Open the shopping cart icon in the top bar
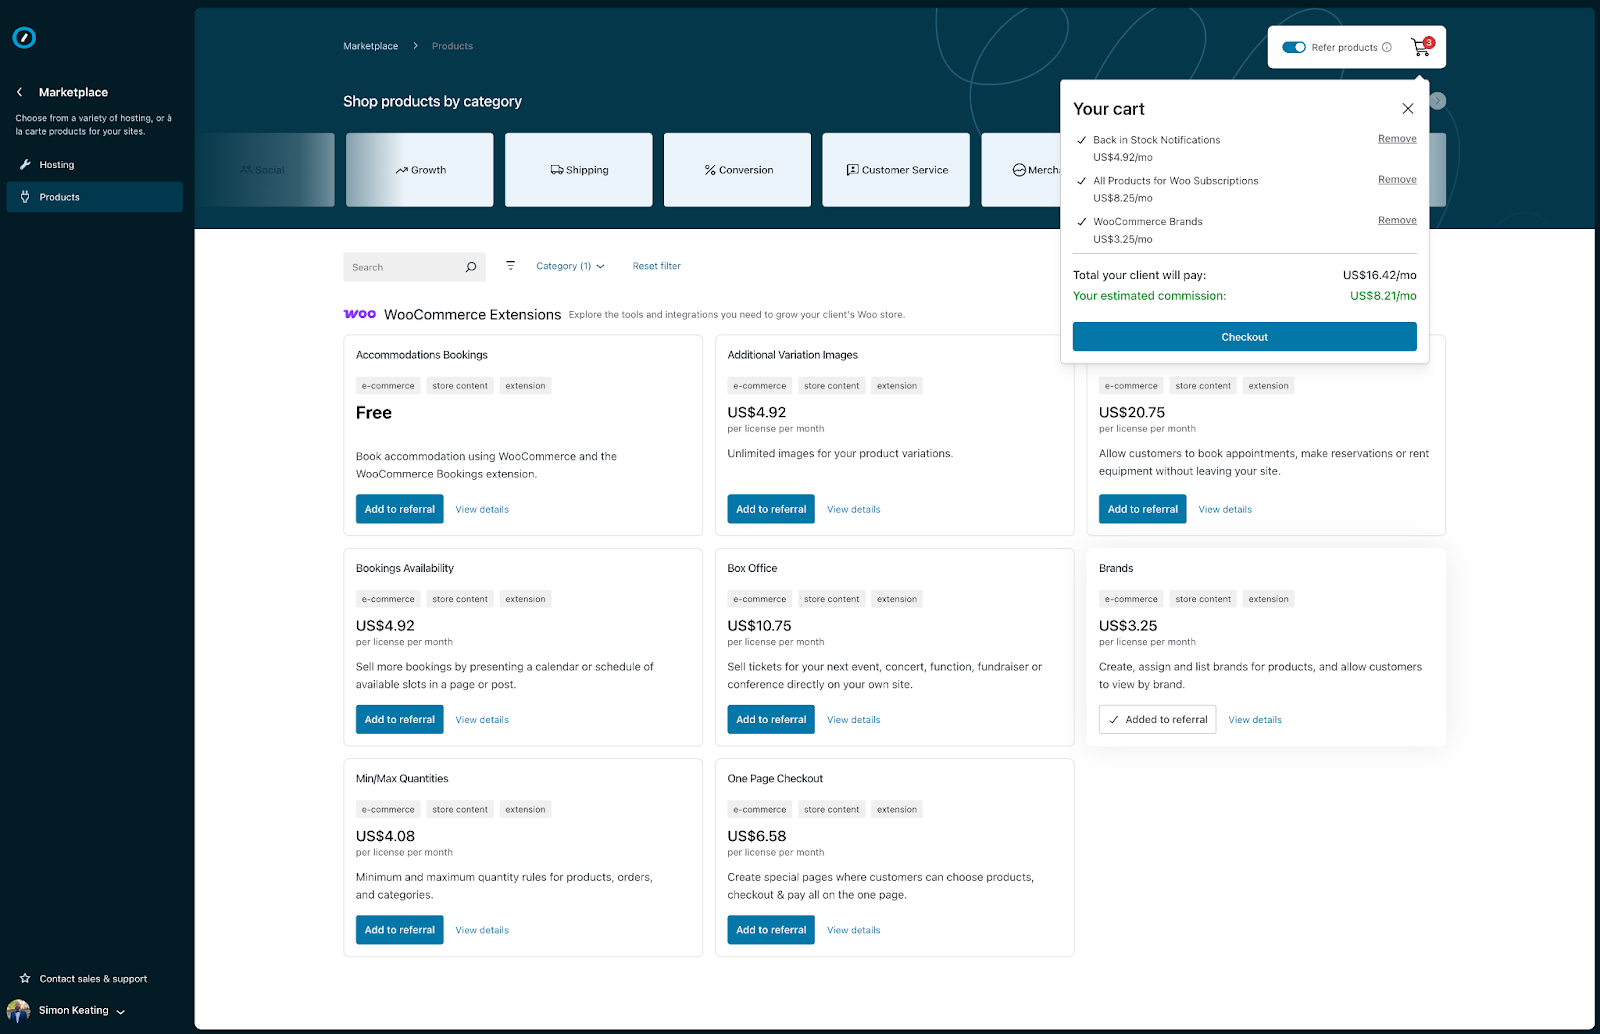 (1420, 46)
